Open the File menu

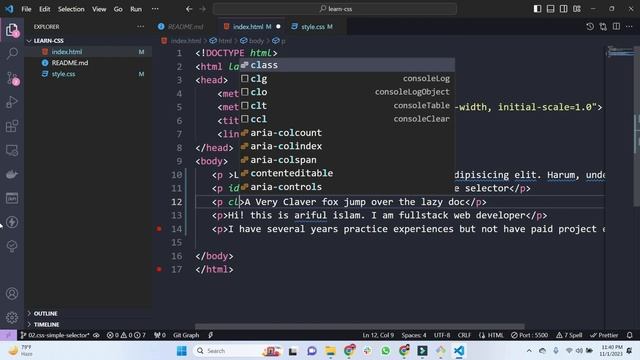pyautogui.click(x=26, y=9)
